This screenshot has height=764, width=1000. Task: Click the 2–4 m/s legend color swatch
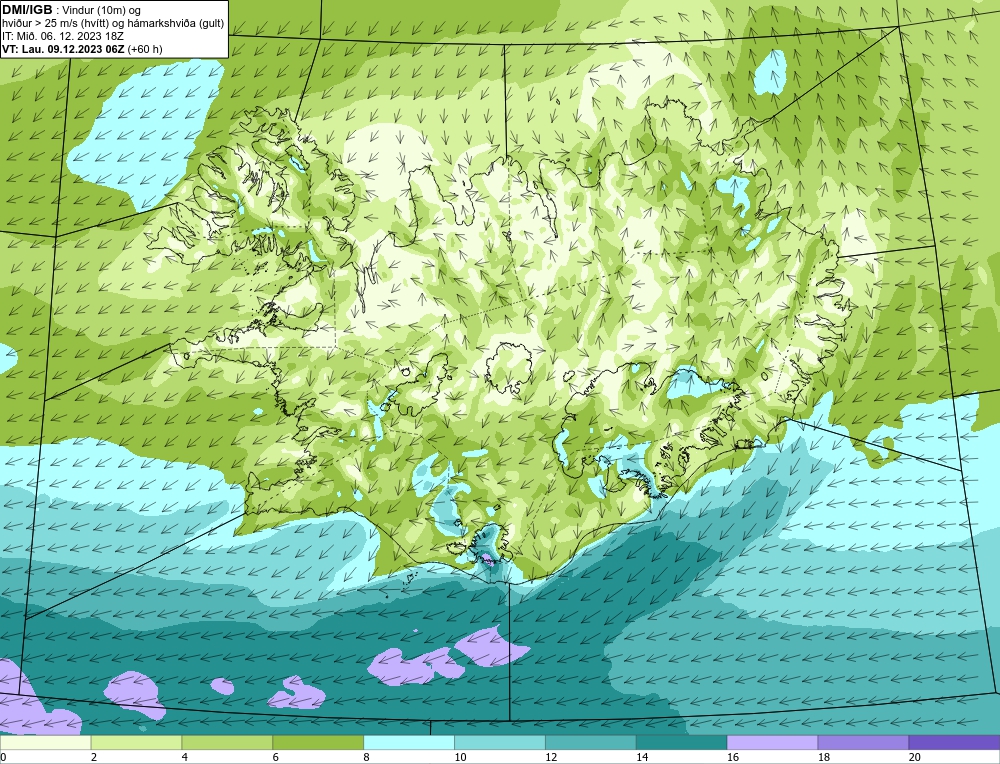tap(136, 743)
